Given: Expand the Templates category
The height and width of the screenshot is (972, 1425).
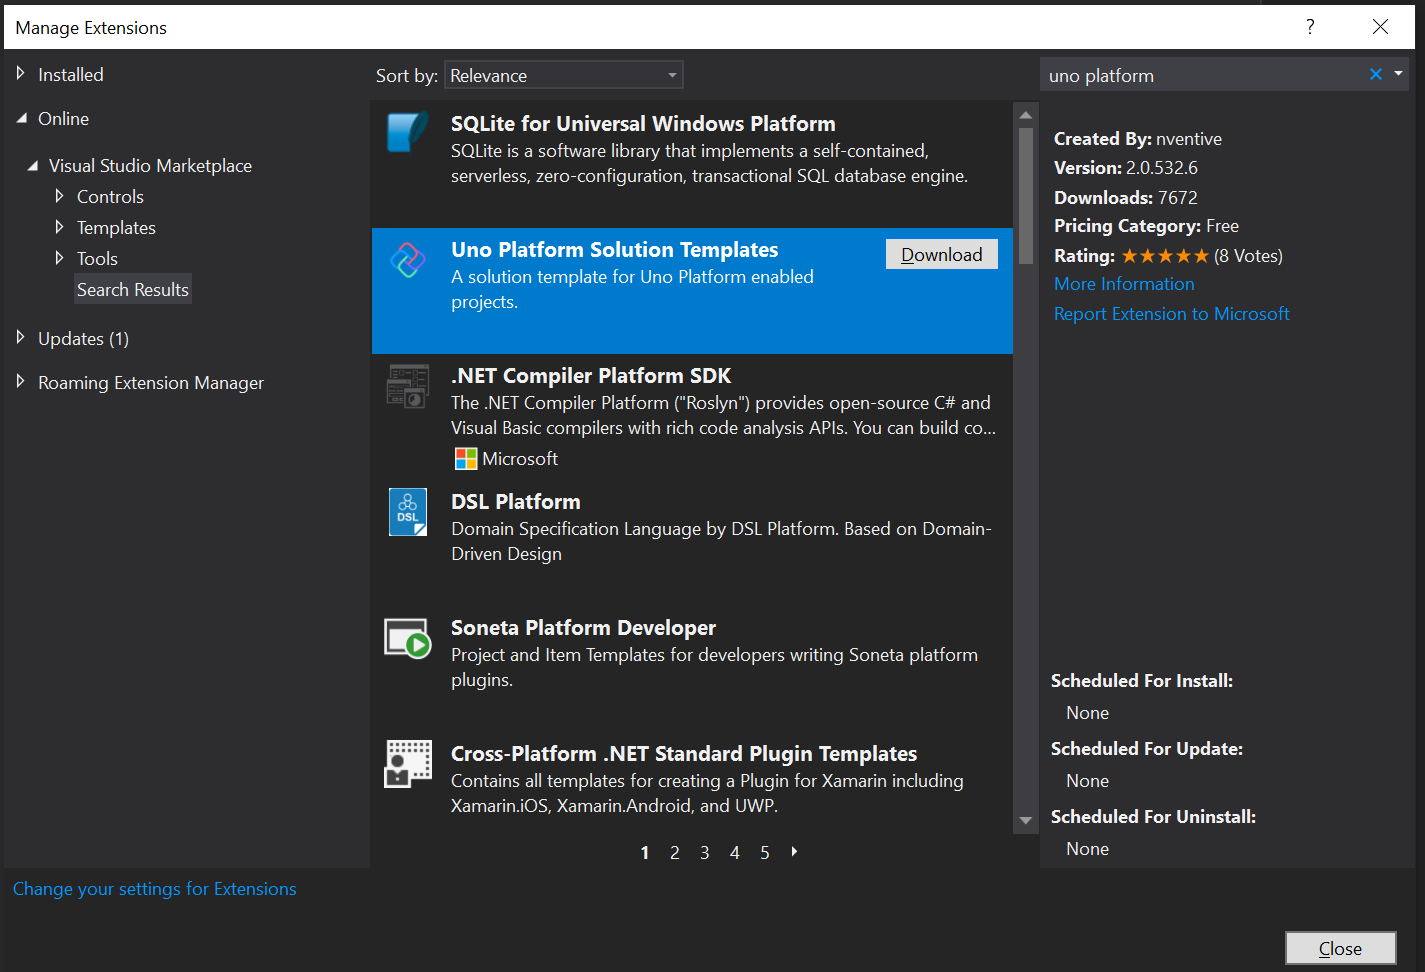Looking at the screenshot, I should pos(59,227).
